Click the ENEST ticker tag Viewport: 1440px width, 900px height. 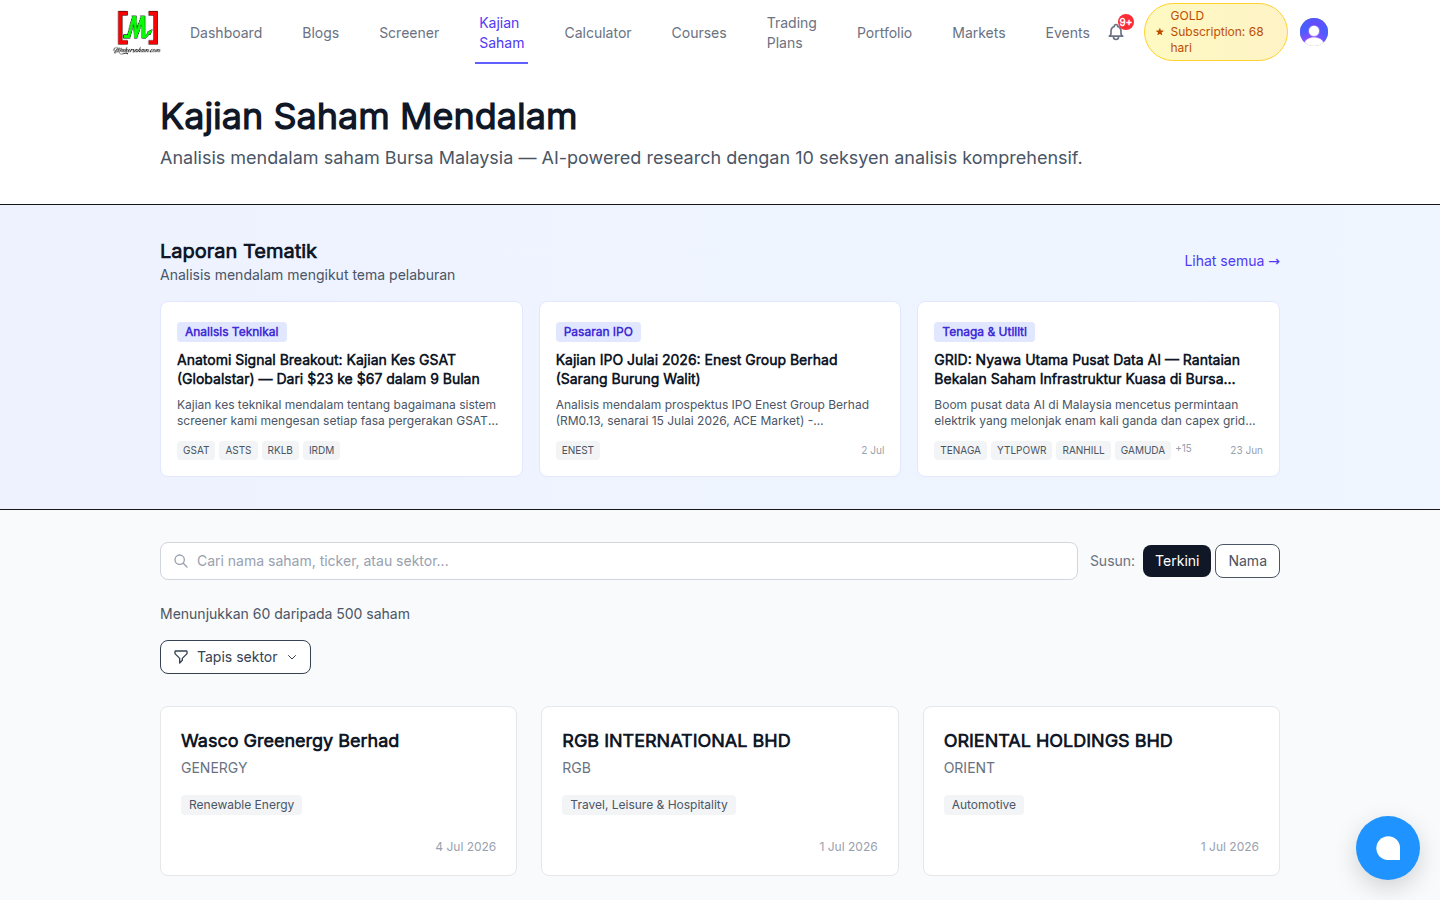tap(578, 450)
